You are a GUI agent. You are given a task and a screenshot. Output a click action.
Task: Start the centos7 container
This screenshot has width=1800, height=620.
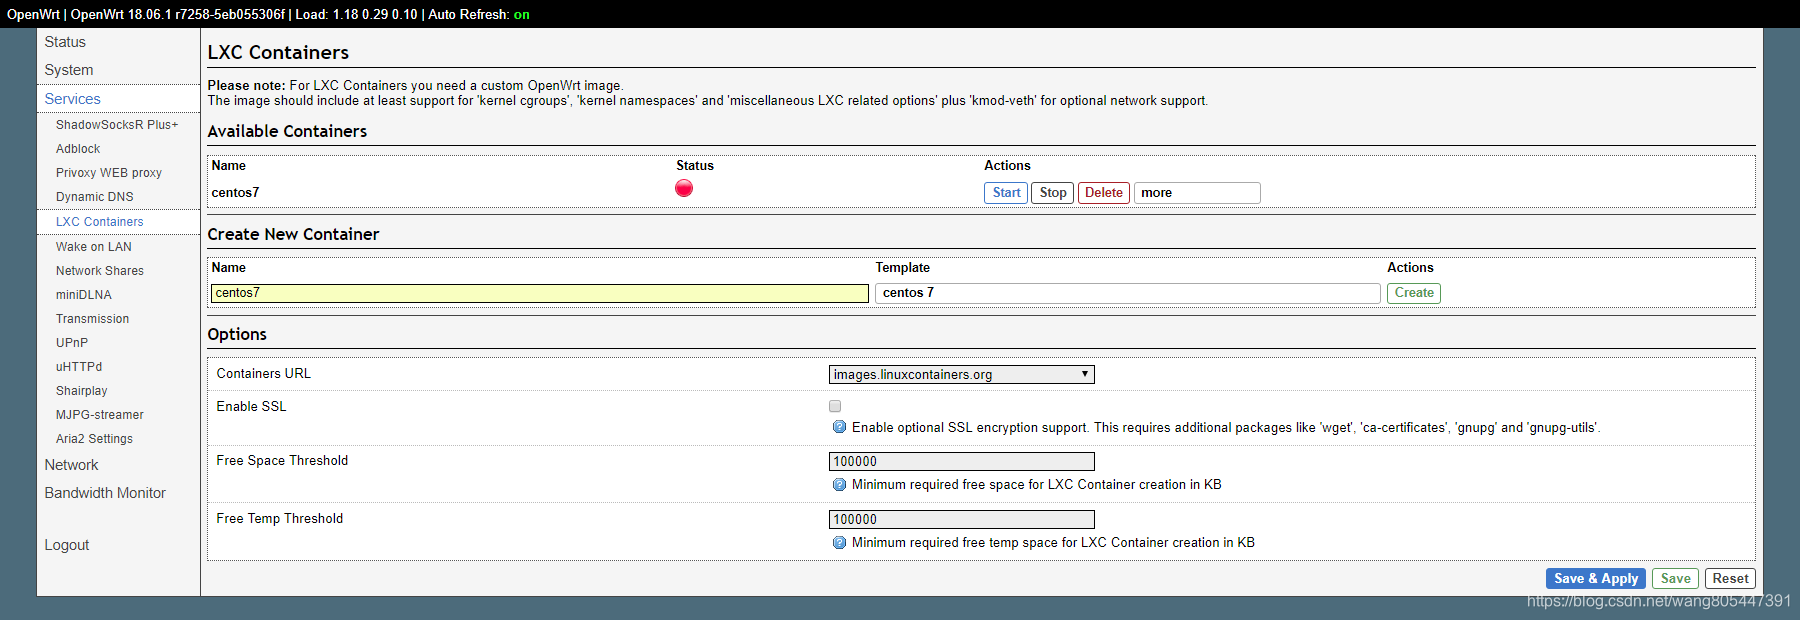tap(1006, 193)
